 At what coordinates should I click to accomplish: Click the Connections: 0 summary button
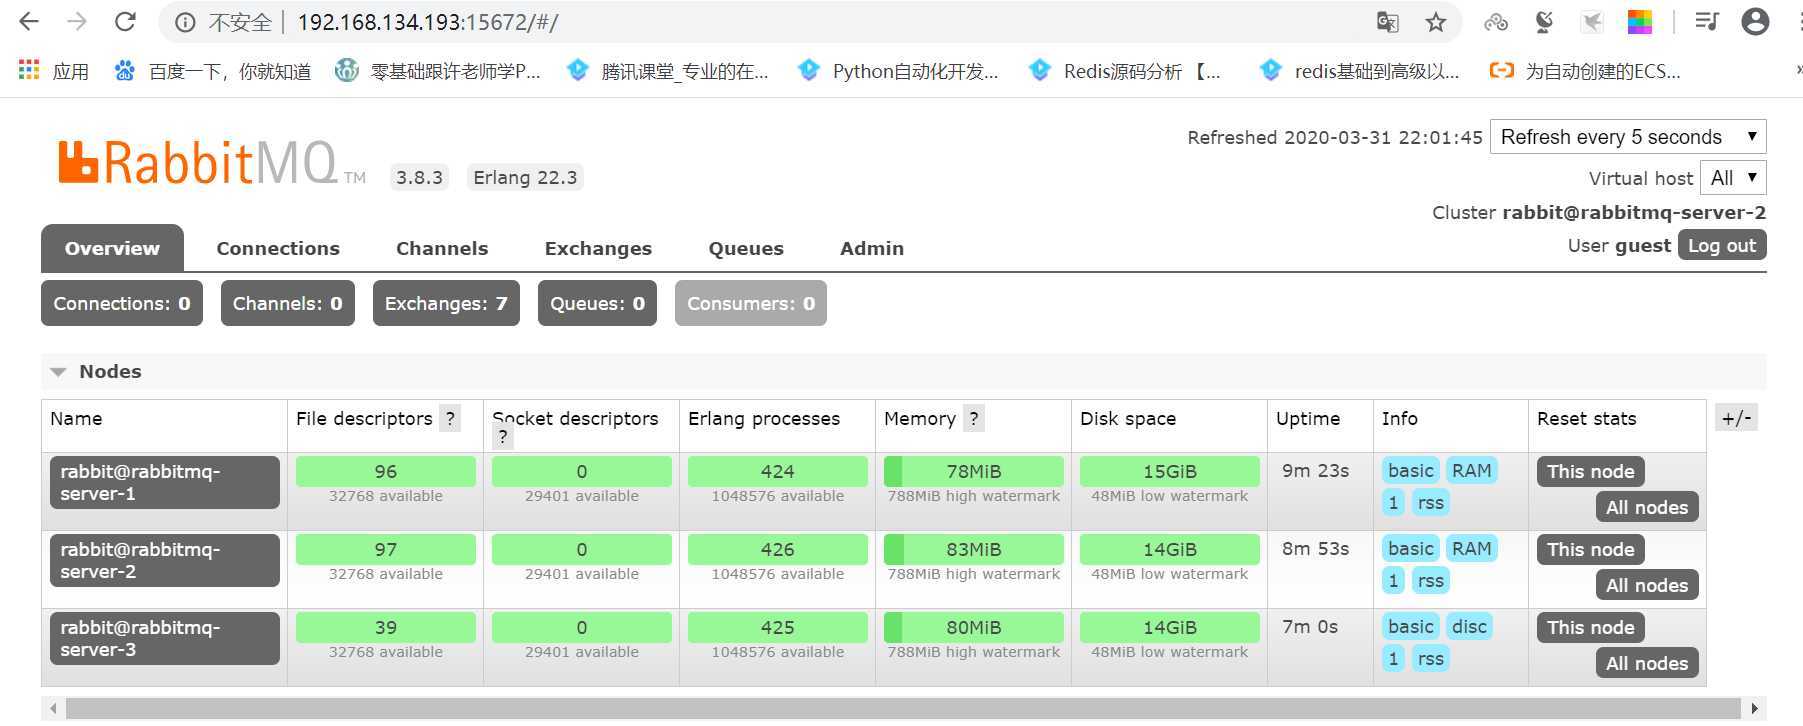pos(122,303)
